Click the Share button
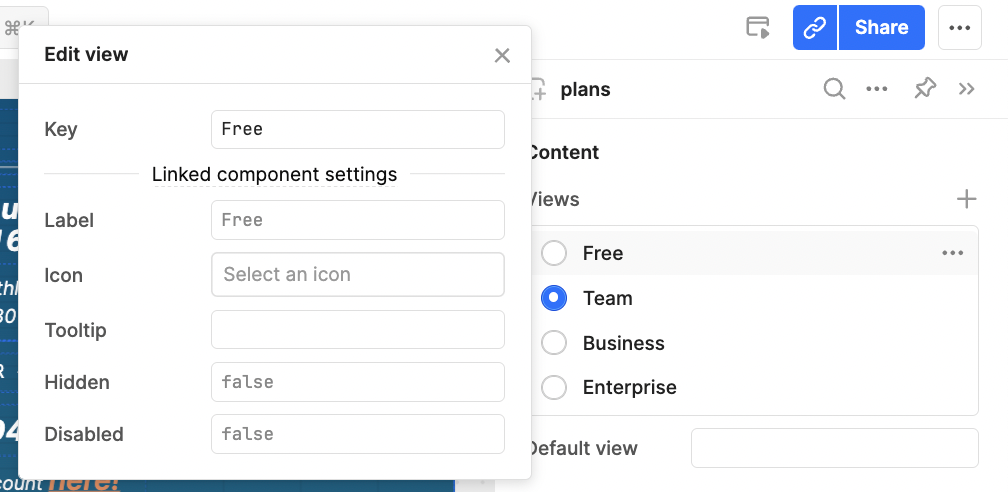Viewport: 1008px width, 492px height. [881, 28]
